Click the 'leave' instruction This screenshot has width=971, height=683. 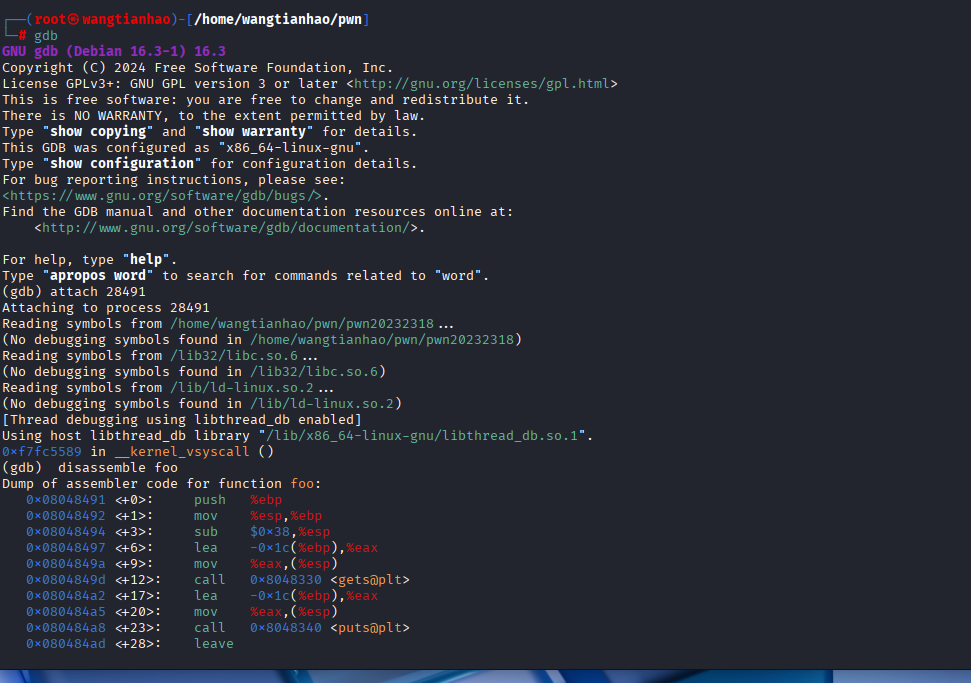pyautogui.click(x=214, y=644)
